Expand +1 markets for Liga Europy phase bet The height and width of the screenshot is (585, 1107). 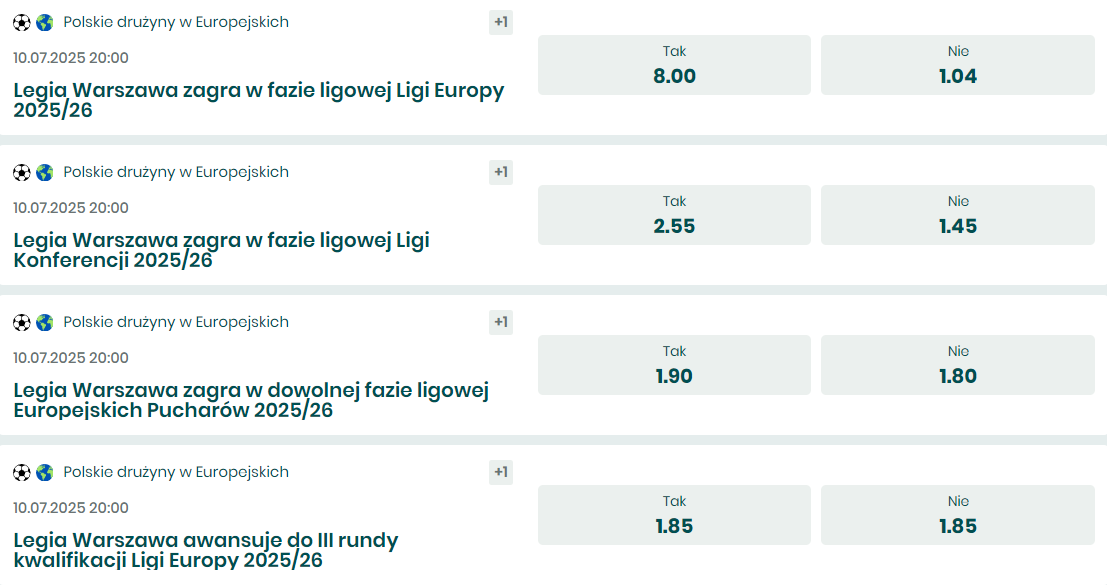[500, 22]
